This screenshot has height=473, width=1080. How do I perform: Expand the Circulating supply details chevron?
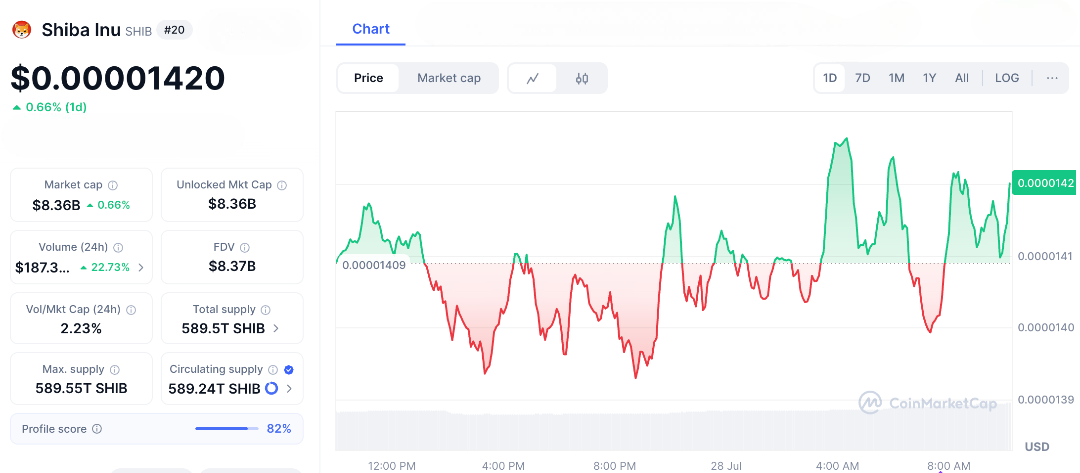tap(289, 388)
